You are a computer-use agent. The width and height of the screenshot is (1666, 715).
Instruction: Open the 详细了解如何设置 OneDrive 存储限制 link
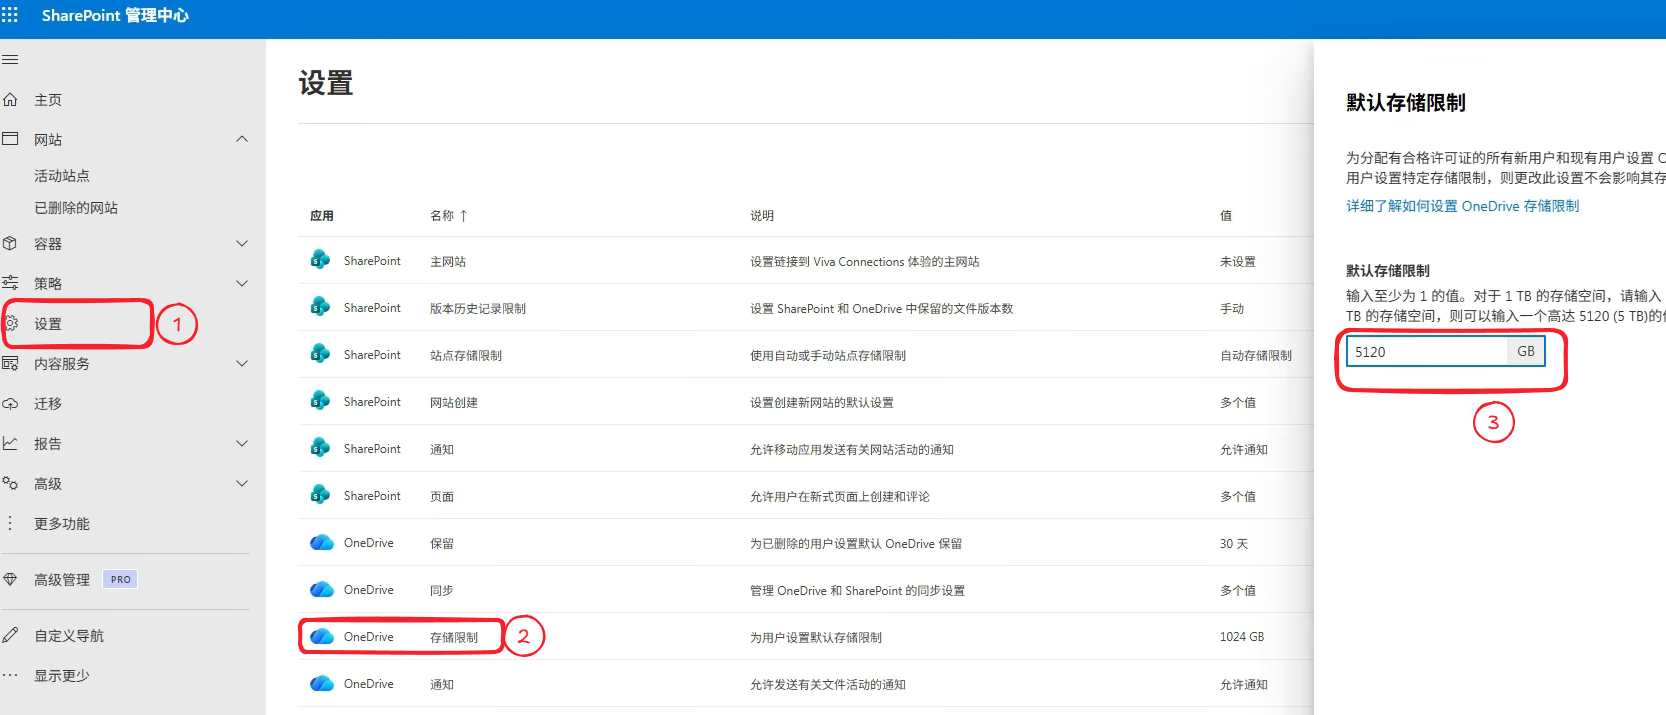point(1462,206)
